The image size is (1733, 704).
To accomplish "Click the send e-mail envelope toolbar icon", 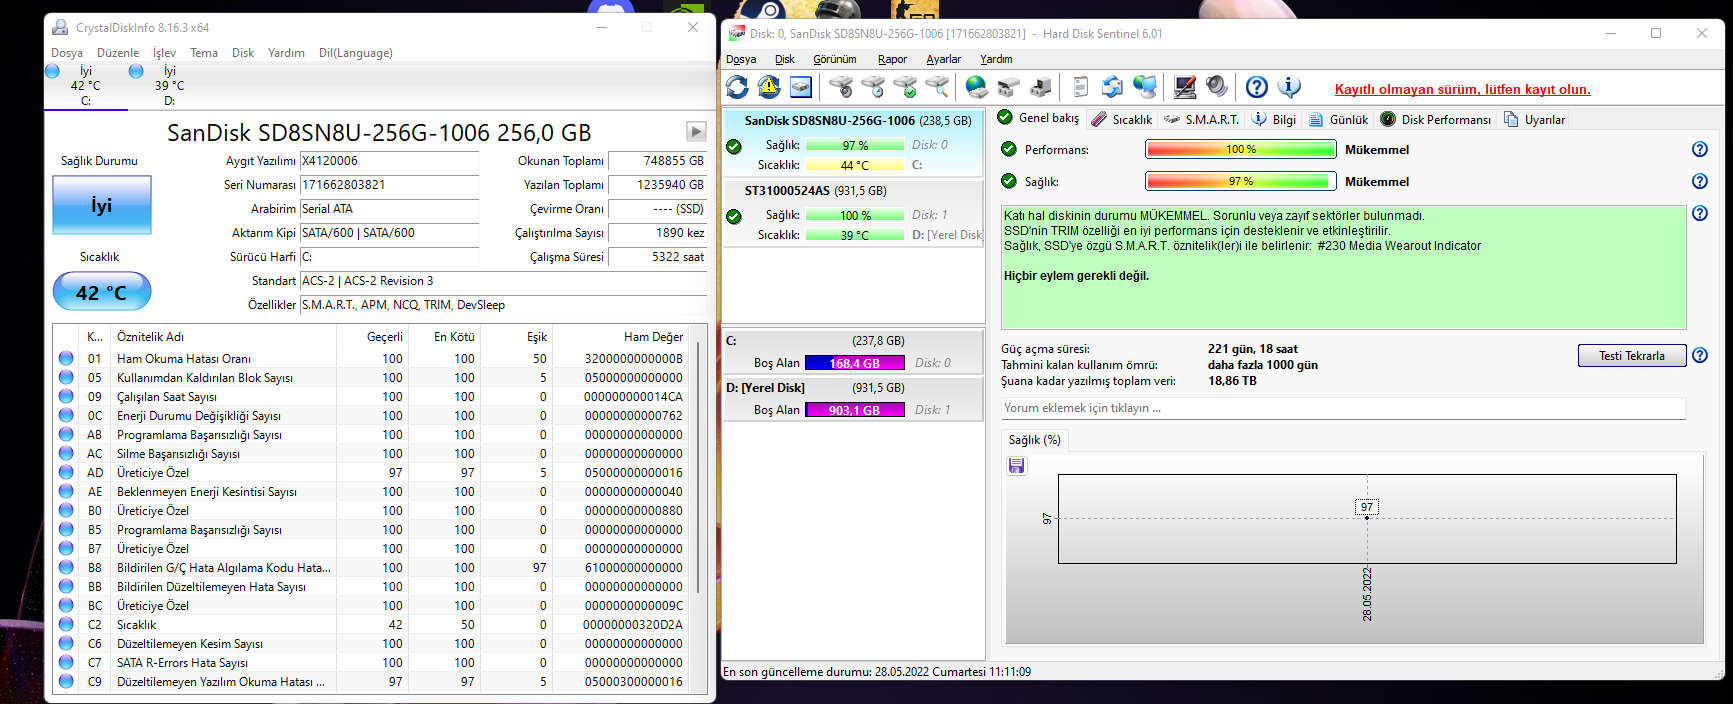I will click(x=1112, y=87).
